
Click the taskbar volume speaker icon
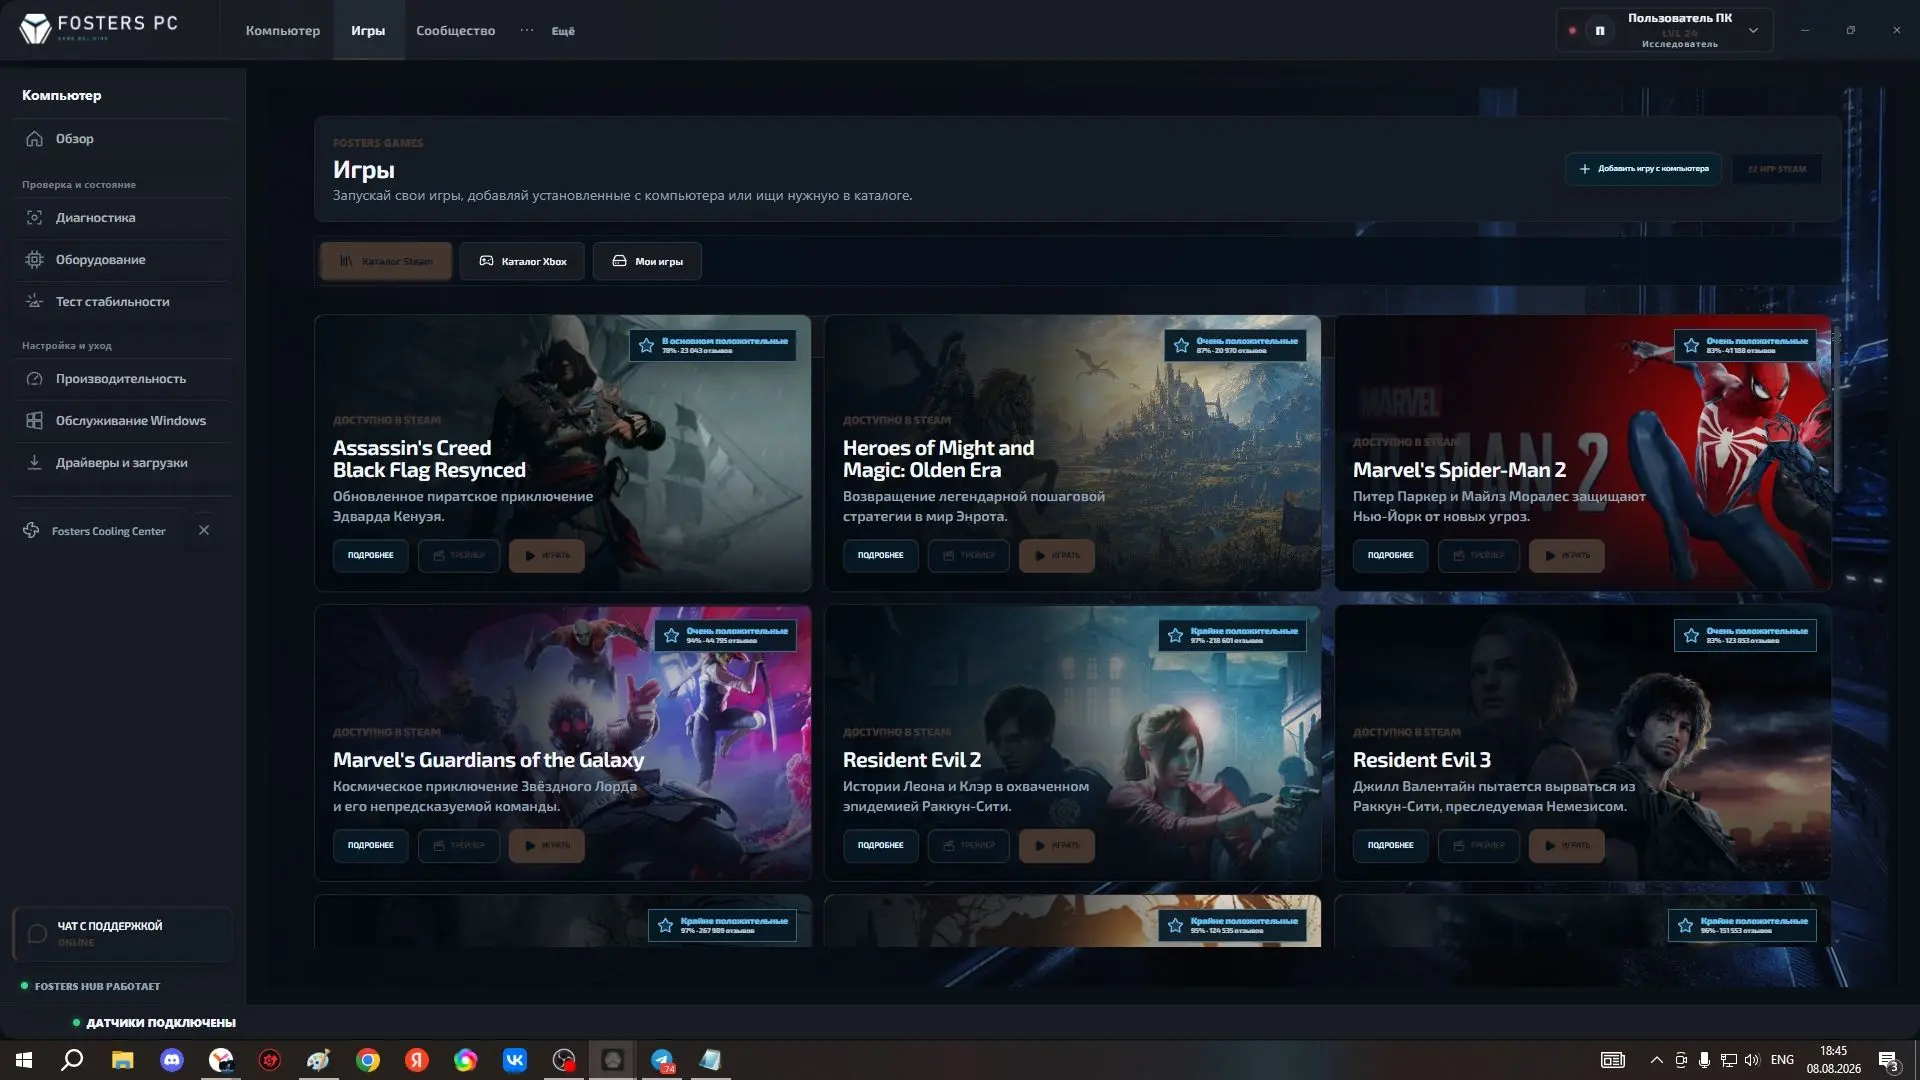click(1751, 1060)
